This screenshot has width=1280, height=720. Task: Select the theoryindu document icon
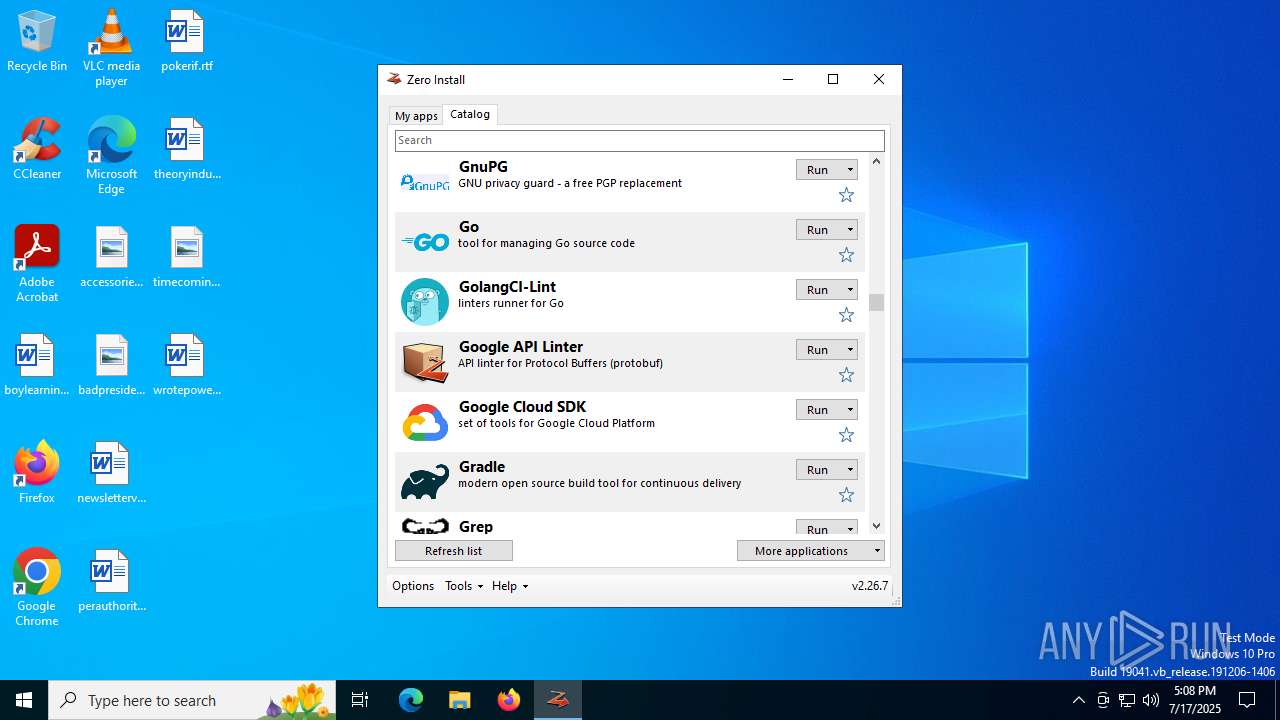tap(186, 150)
